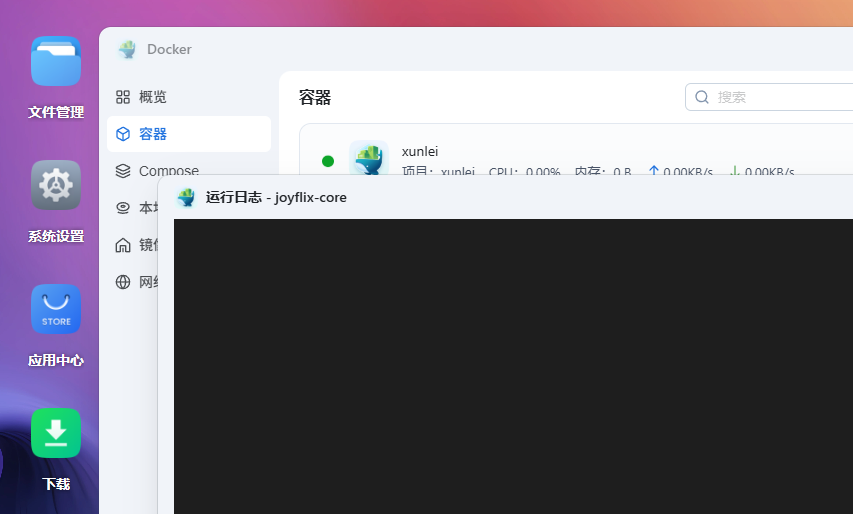
Task: Click the magnifier icon in search box
Action: (x=702, y=97)
